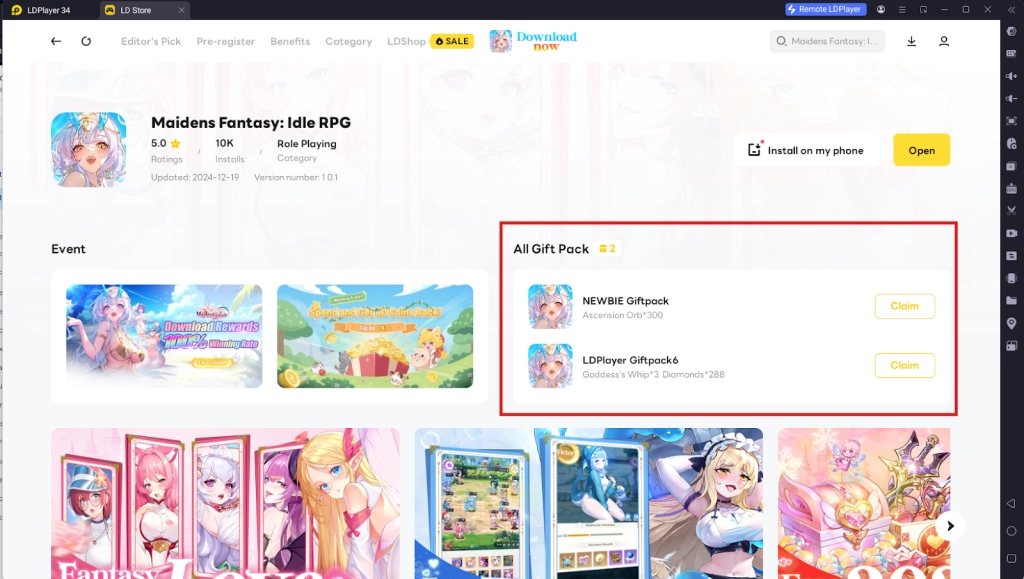Viewport: 1024px width, 579px height.
Task: Click the "5.0" rating star
Action: (x=175, y=144)
